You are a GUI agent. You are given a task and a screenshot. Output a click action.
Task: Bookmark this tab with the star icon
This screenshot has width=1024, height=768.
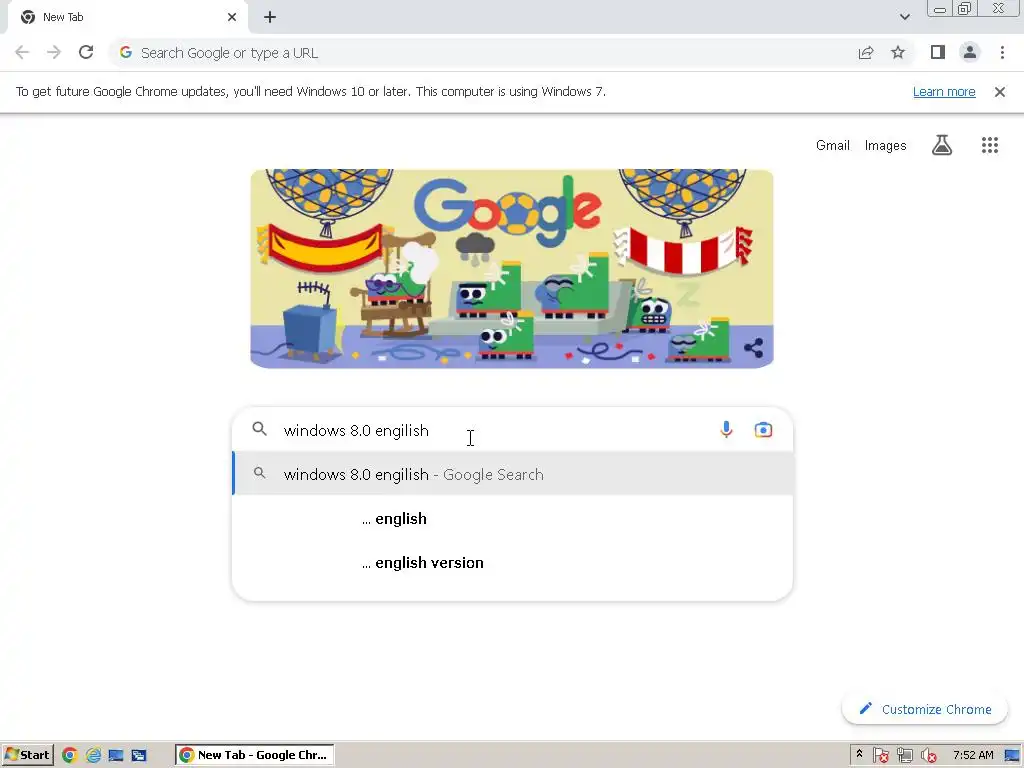click(898, 53)
